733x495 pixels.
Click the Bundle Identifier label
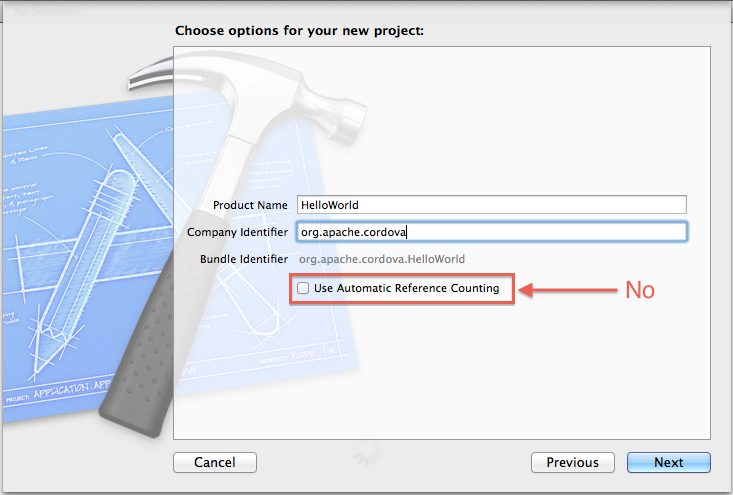point(244,259)
